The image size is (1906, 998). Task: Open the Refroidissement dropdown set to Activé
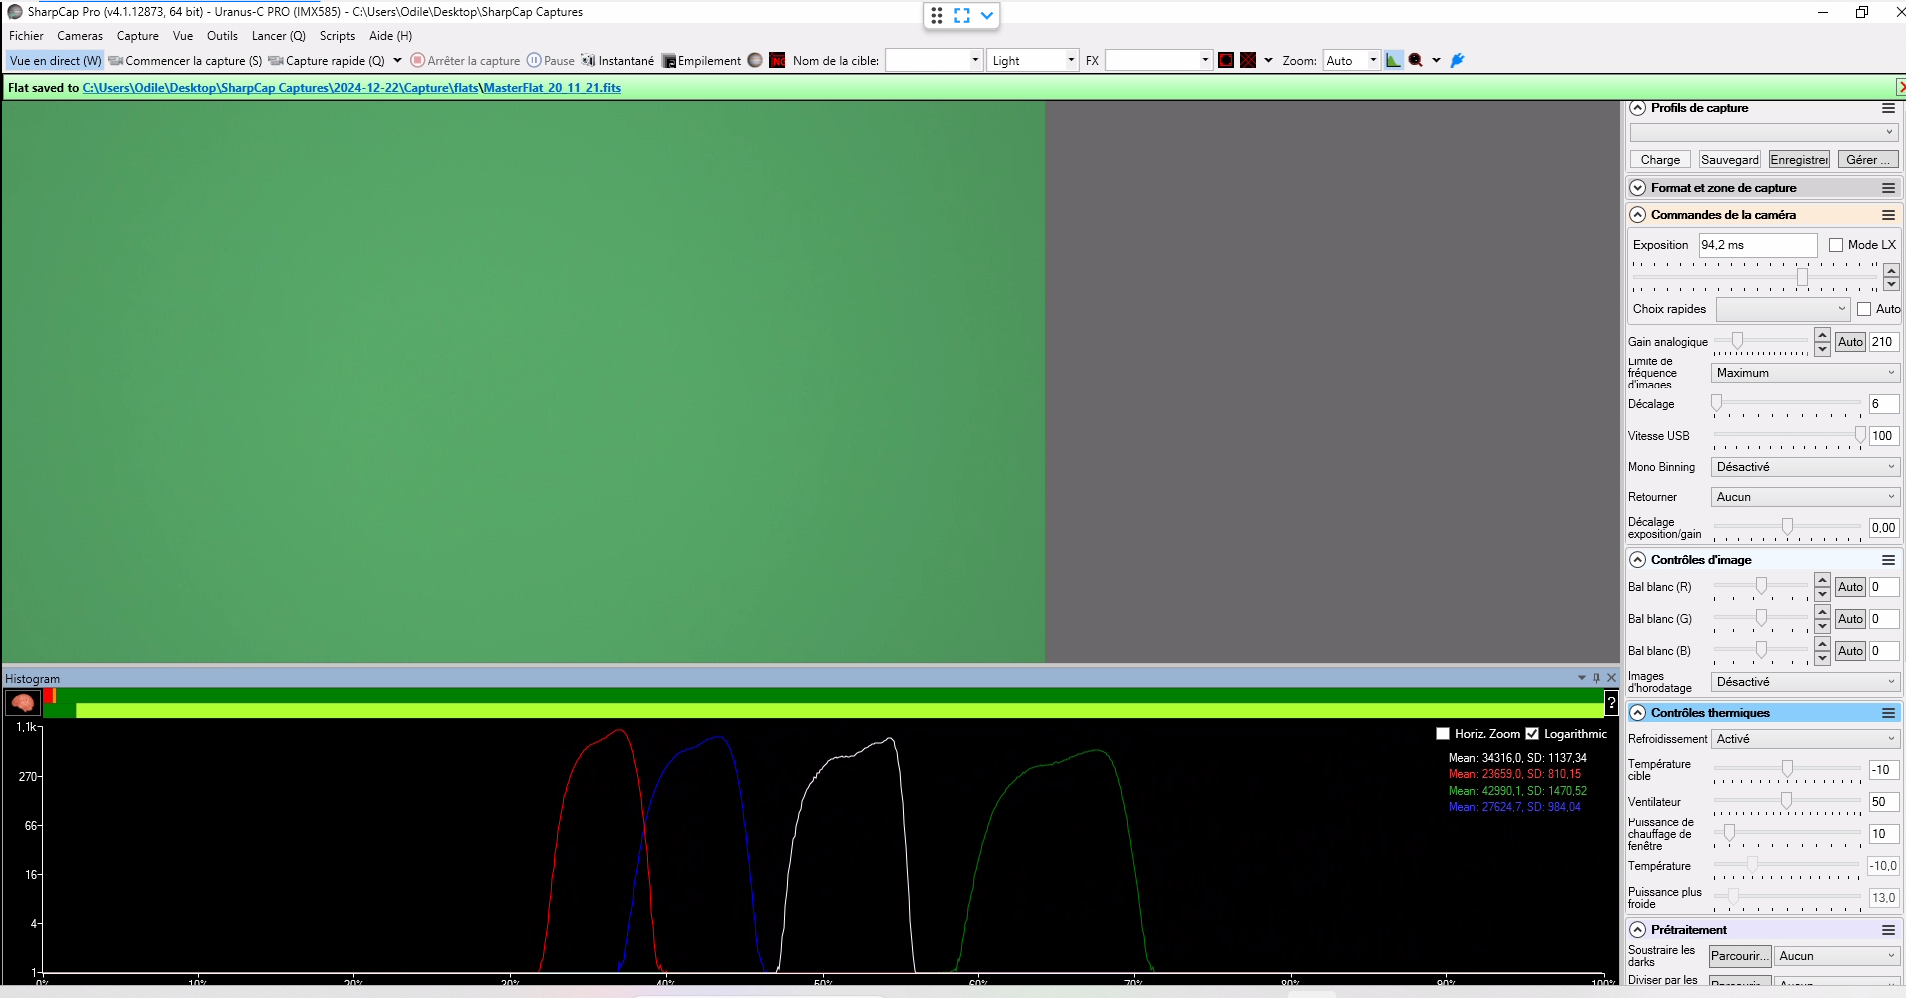point(1805,739)
